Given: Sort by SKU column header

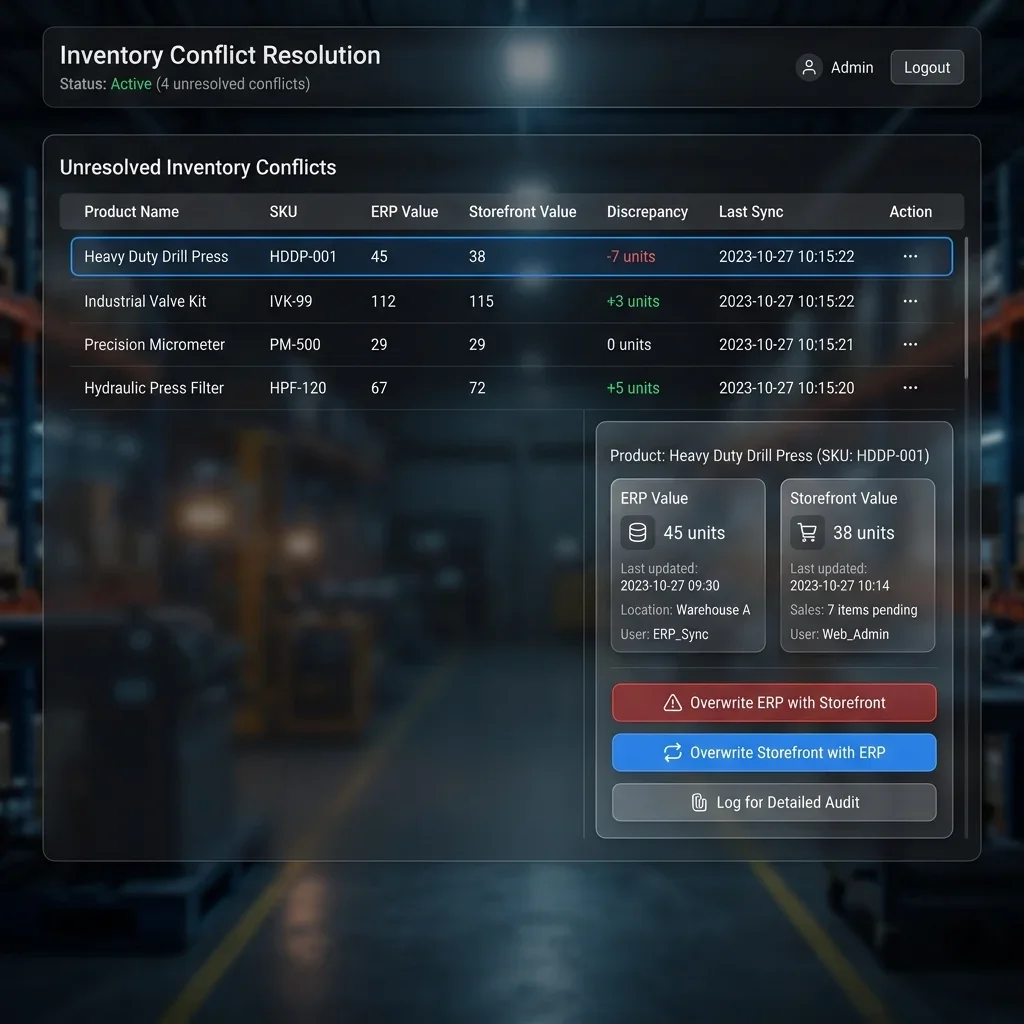Looking at the screenshot, I should tap(283, 212).
